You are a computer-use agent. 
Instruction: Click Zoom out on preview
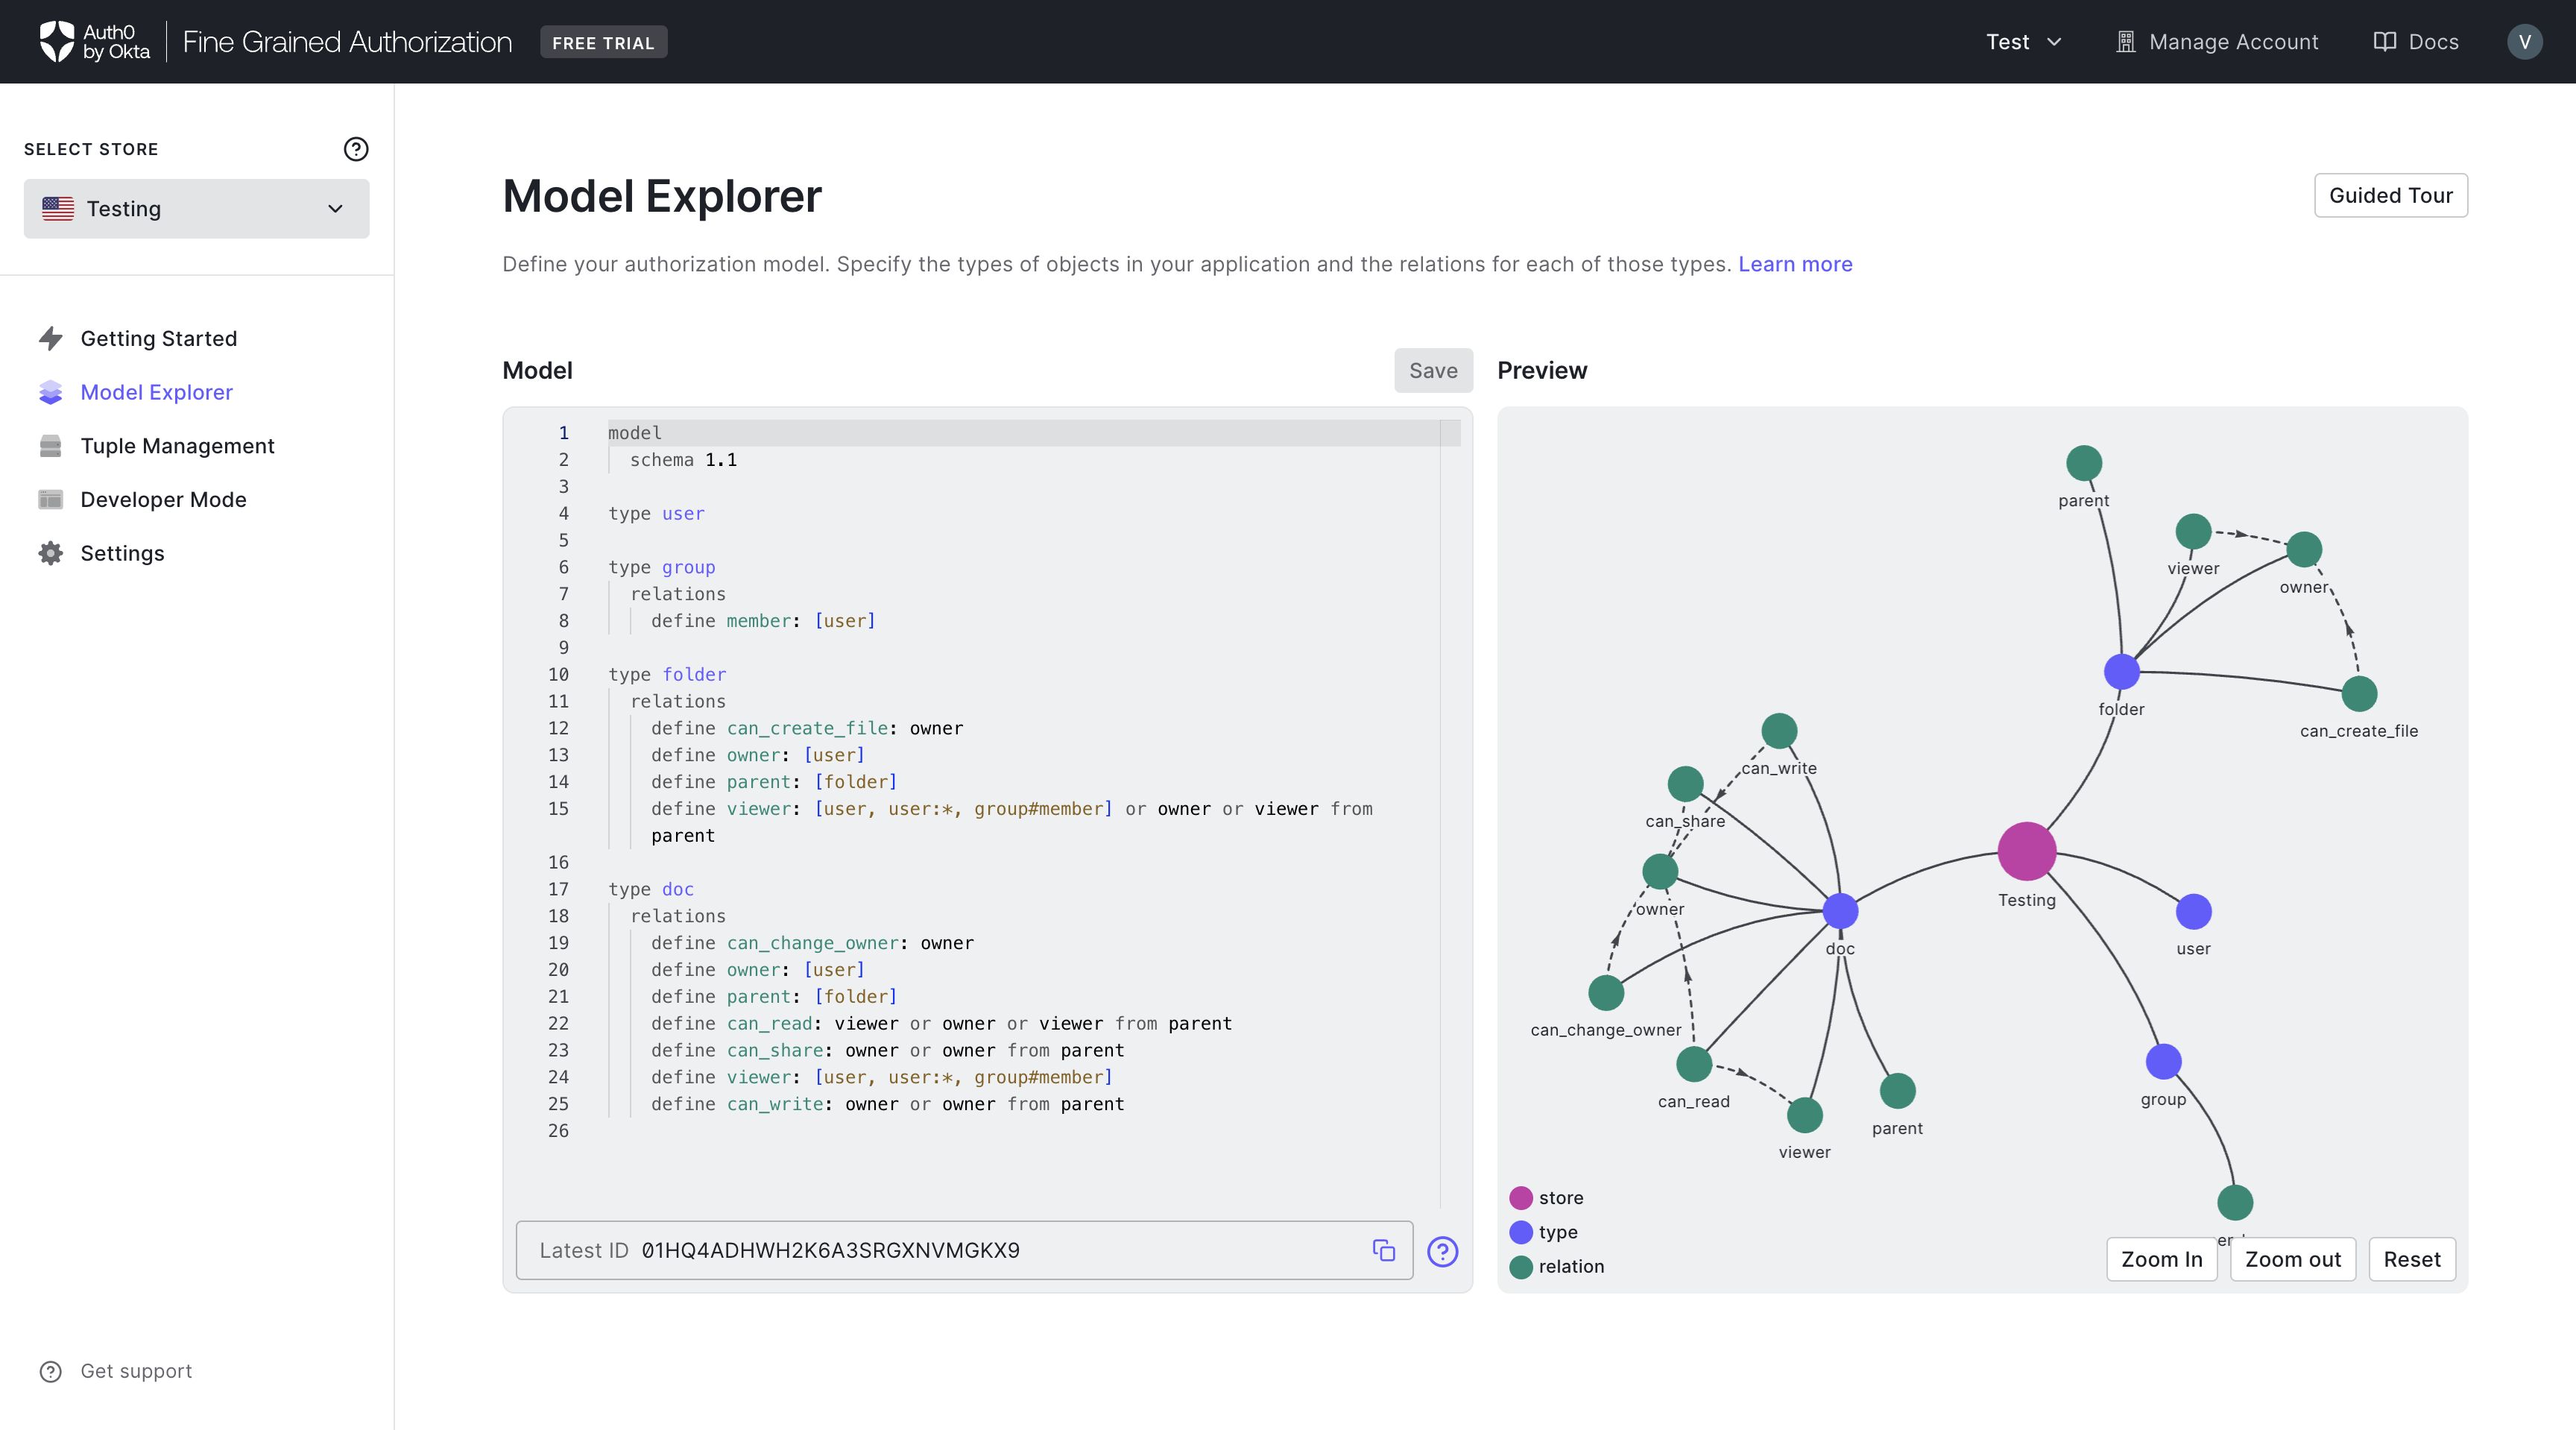point(2292,1259)
